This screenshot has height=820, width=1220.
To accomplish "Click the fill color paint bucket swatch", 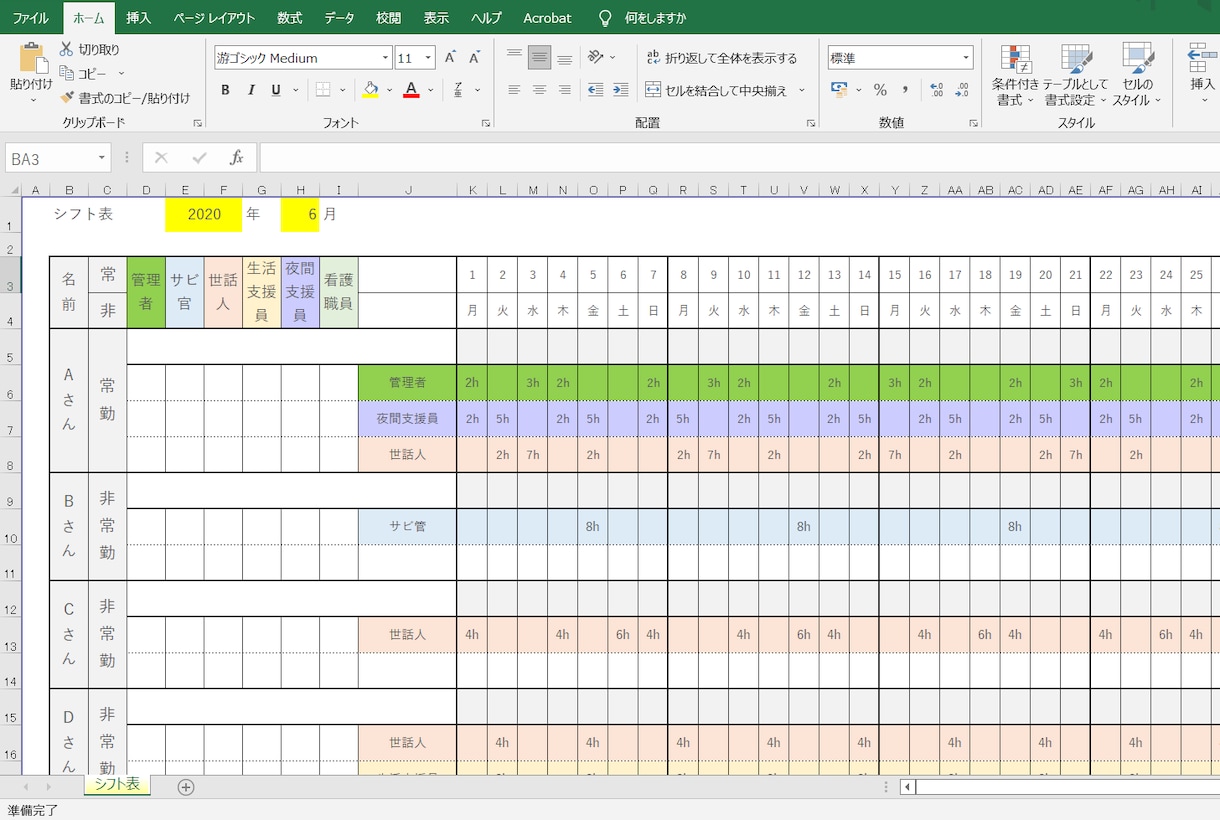I will point(371,90).
